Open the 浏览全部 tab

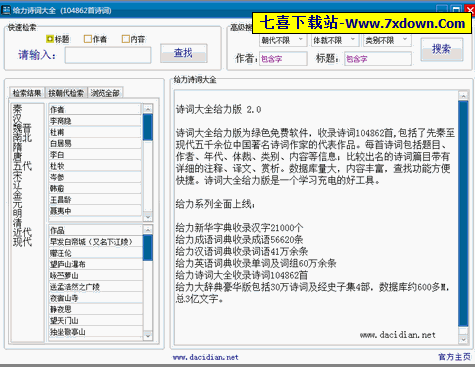[x=105, y=93]
